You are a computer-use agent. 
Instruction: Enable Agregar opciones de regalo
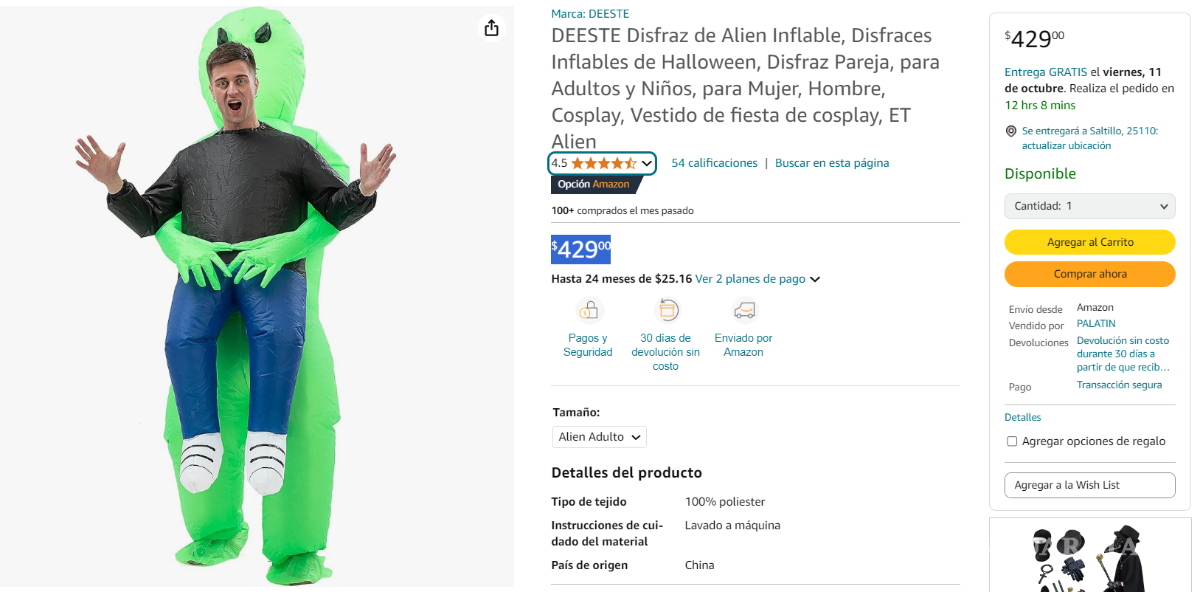(1011, 441)
